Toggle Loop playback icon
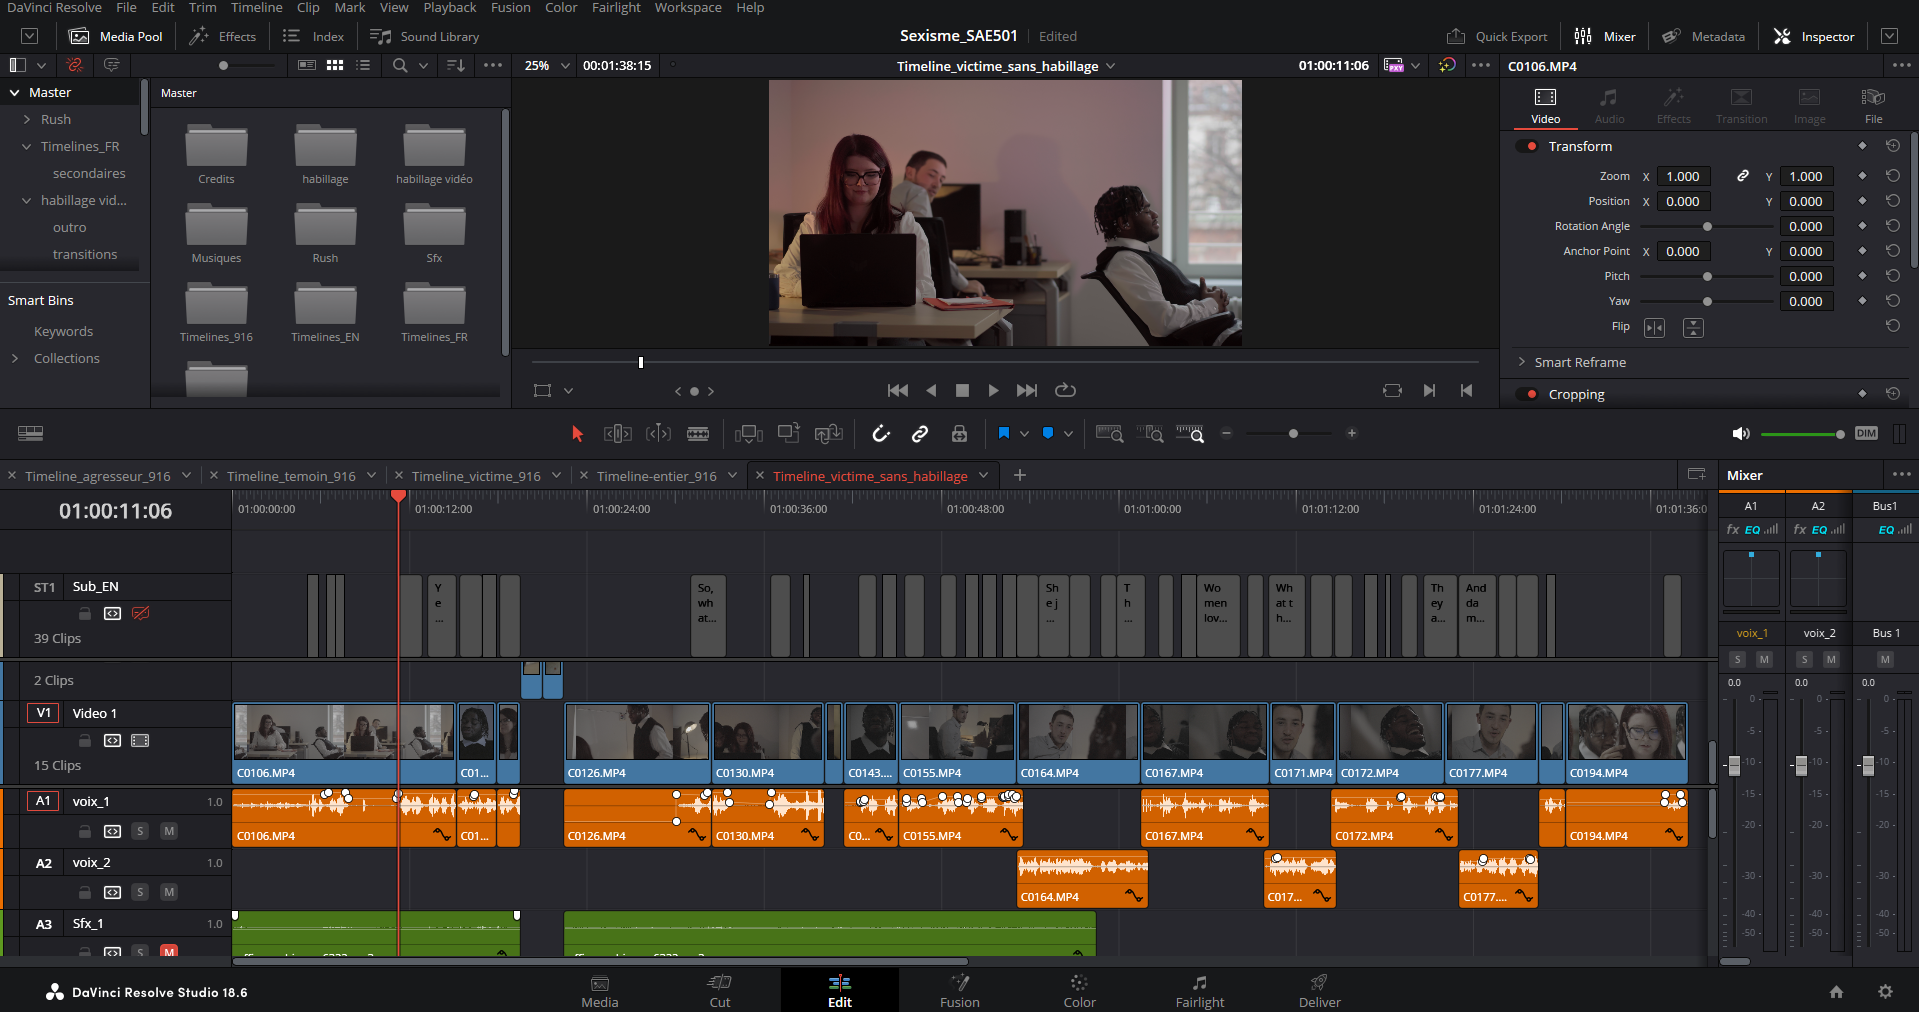 tap(1066, 390)
